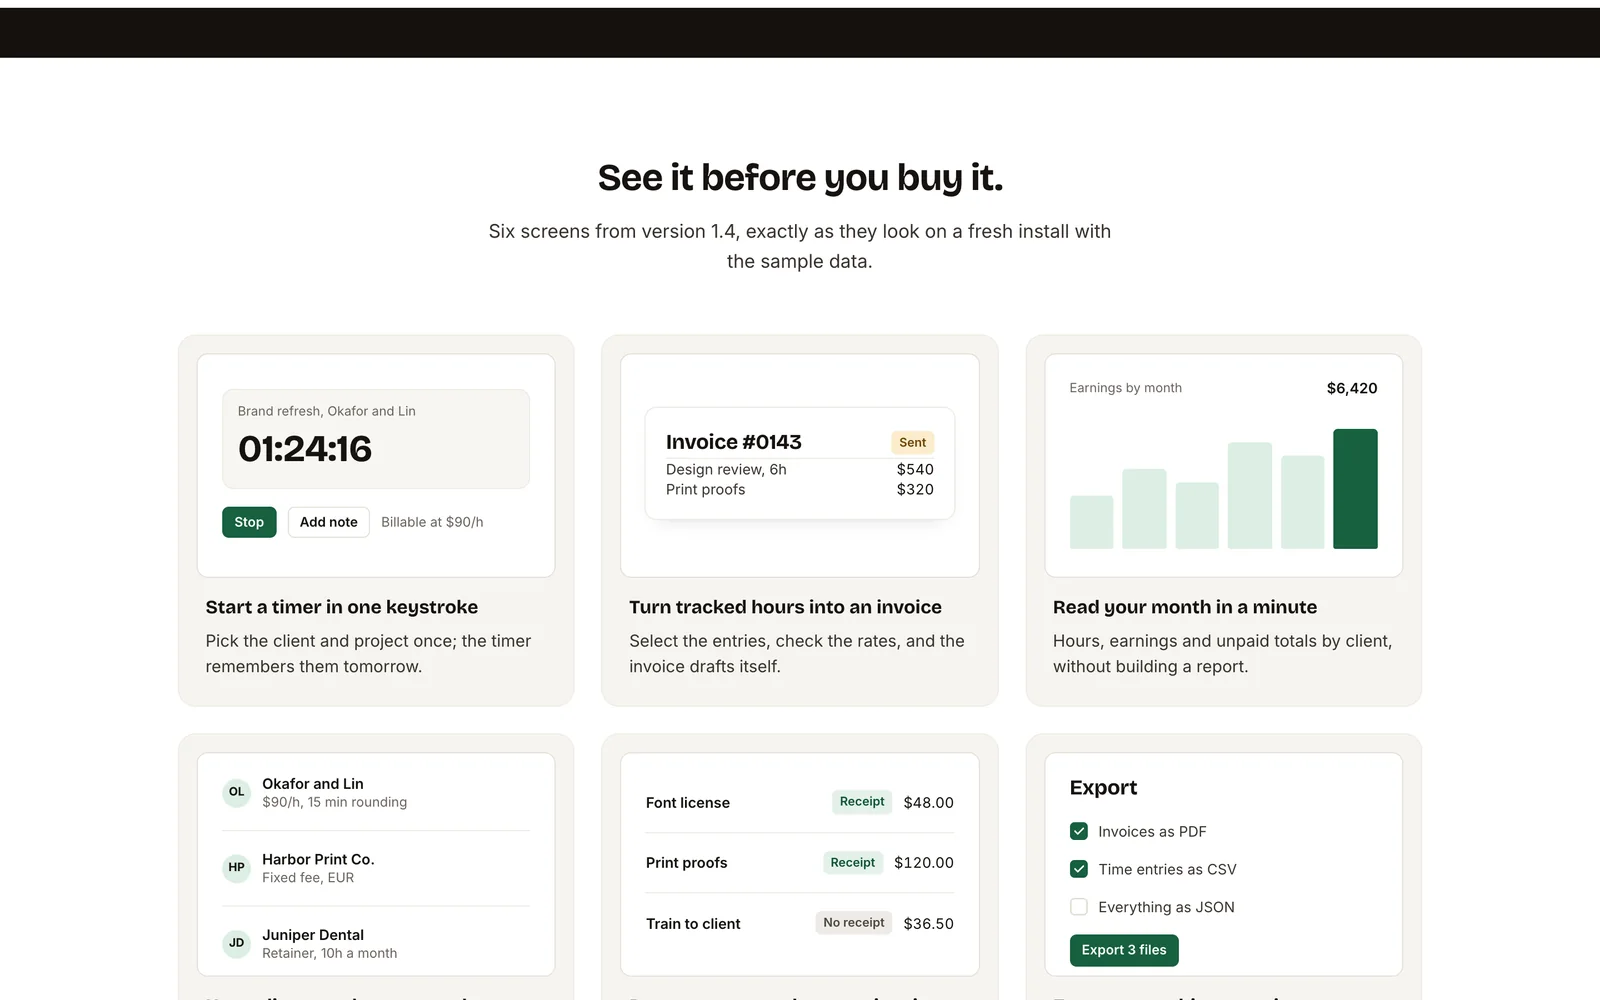Click the Sent badge on Invoice #0143
Screen dimensions: 1600x1000
pos(912,442)
